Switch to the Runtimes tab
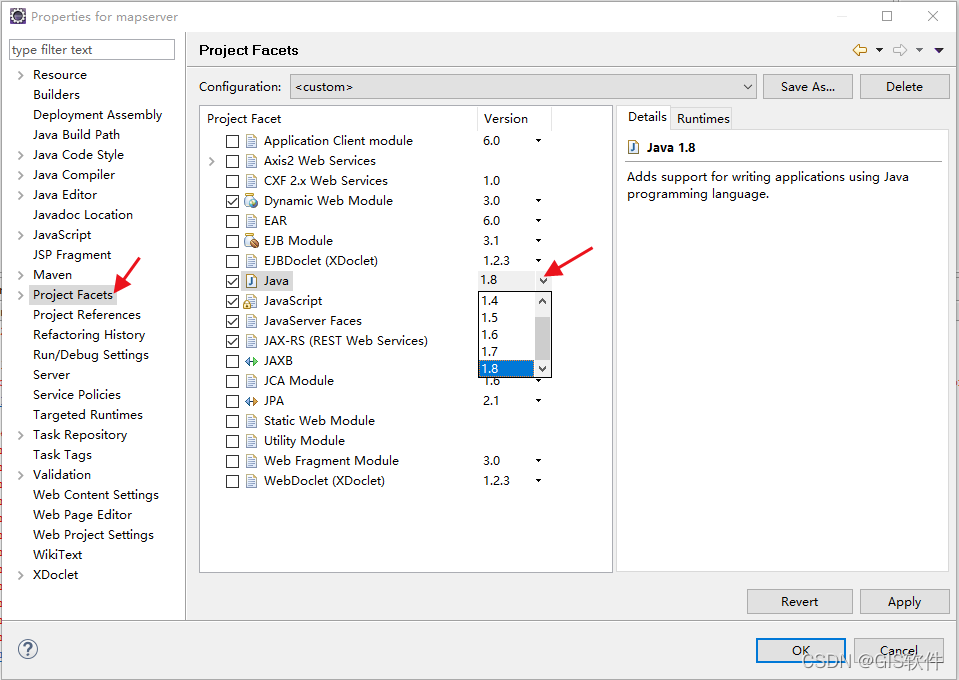Viewport: 959px width, 680px height. [703, 119]
